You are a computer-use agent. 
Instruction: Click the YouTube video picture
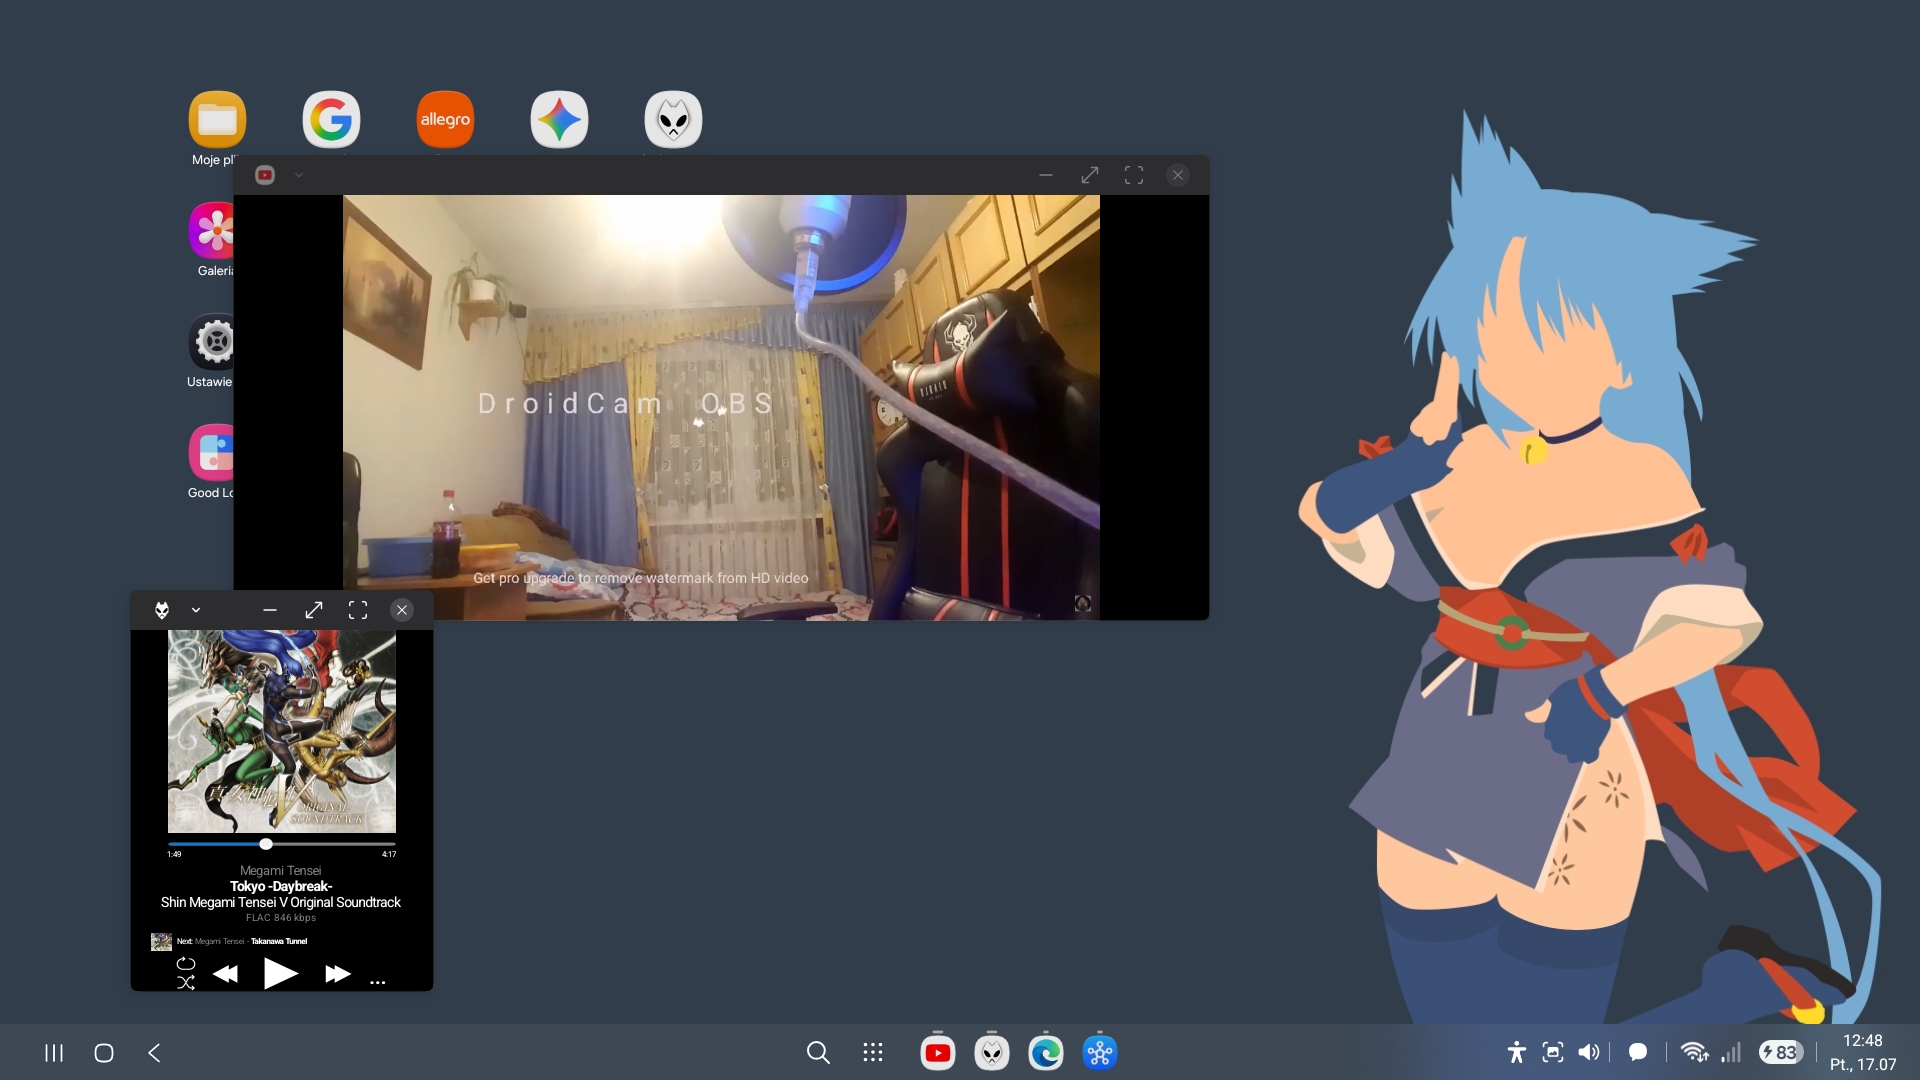pos(721,407)
